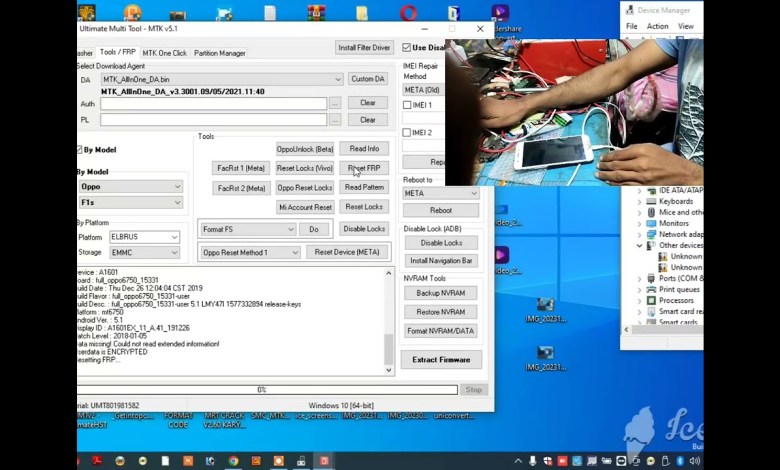Open the Opera browser desktop shortcut
780x470 pixels.
click(x=408, y=12)
